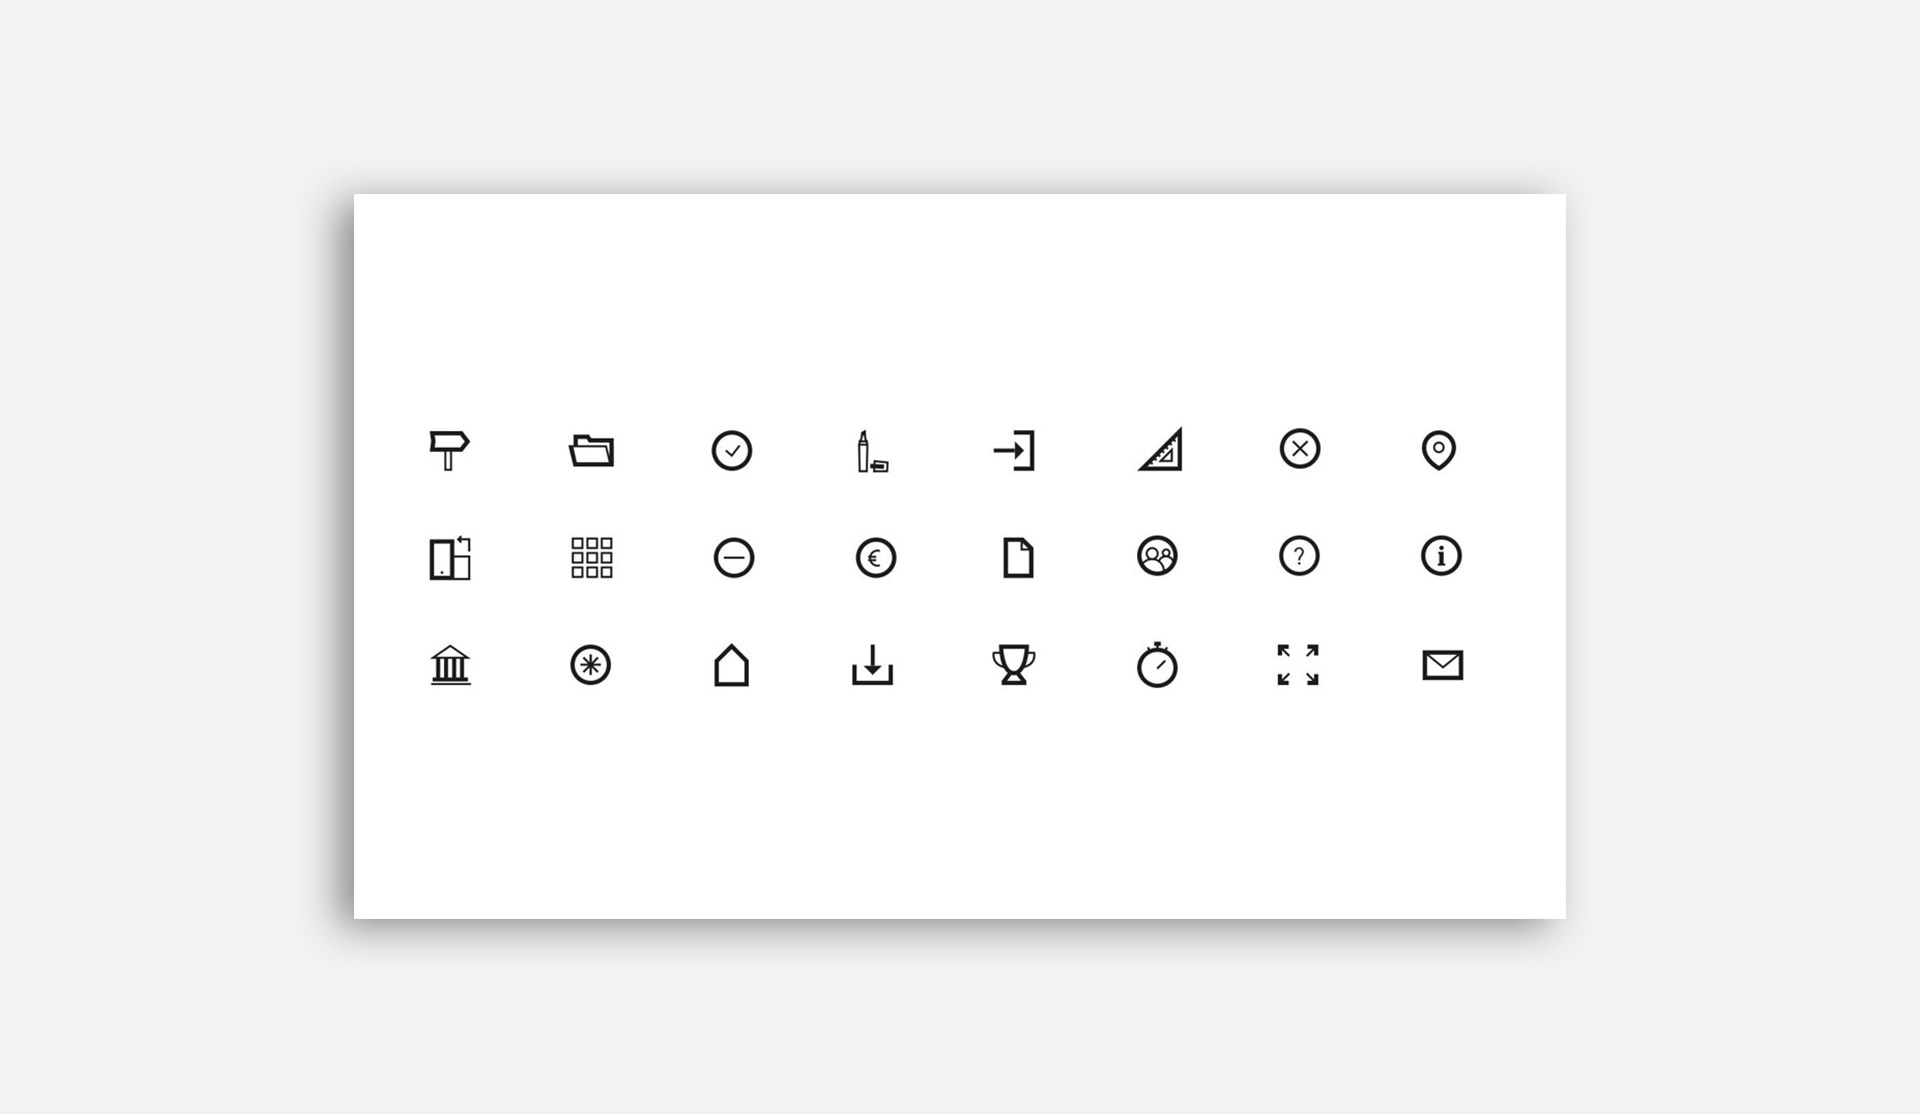Click the device rotate icon
The width and height of the screenshot is (1920, 1114).
click(450, 558)
